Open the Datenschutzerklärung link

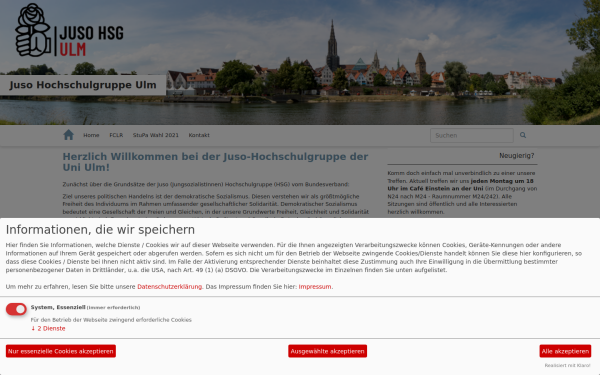pyautogui.click(x=170, y=287)
